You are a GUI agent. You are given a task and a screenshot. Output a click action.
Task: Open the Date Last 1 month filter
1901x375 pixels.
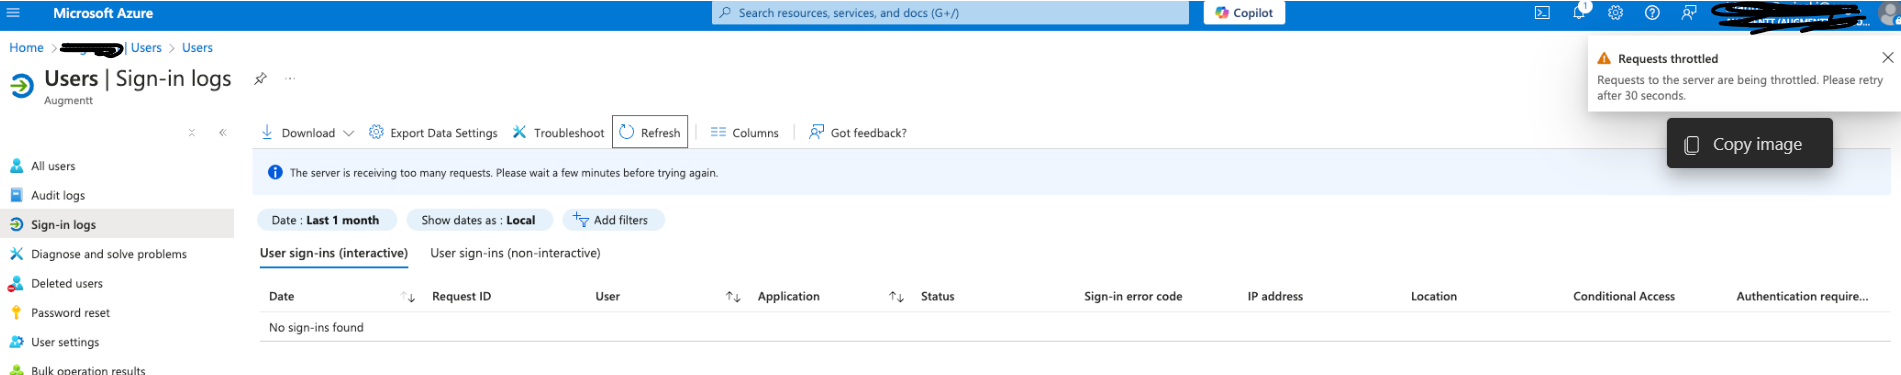coord(326,220)
